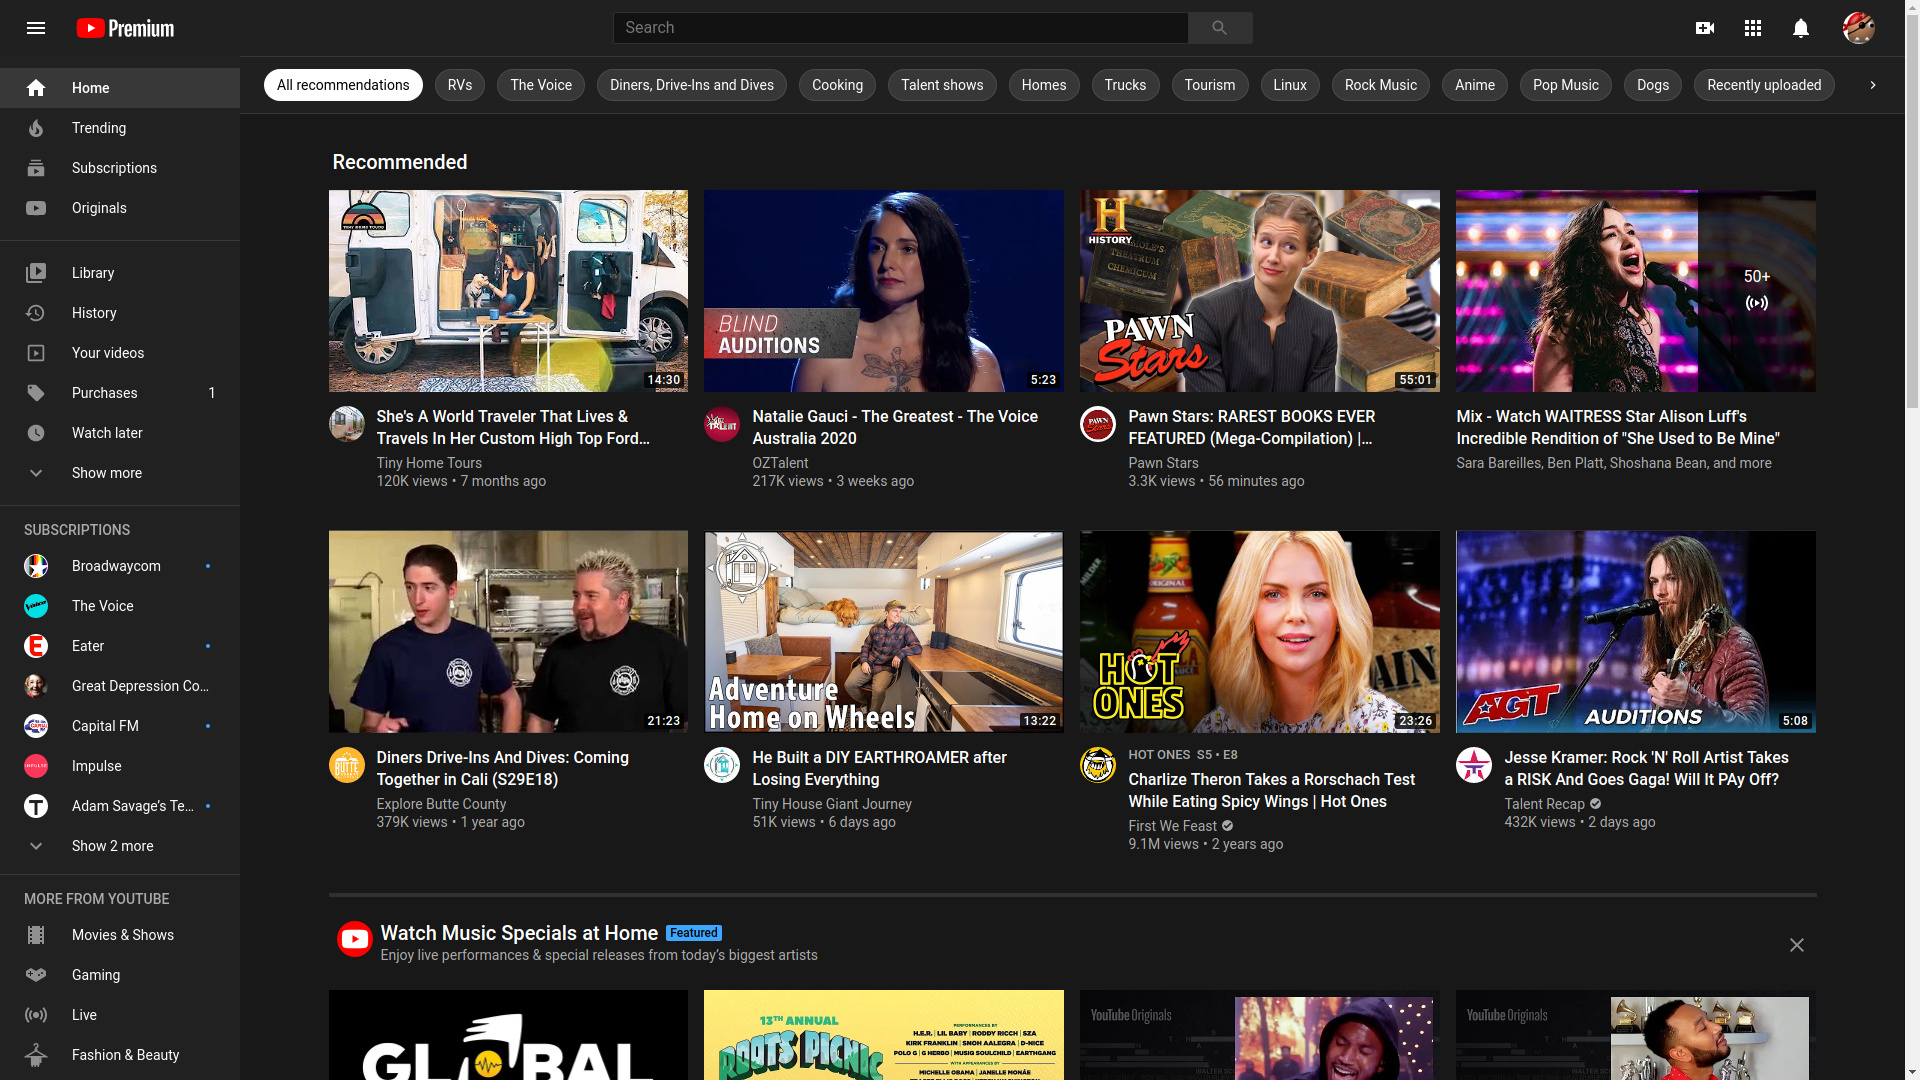The width and height of the screenshot is (1920, 1080).
Task: Click the Originals sidebar icon
Action: [36, 208]
